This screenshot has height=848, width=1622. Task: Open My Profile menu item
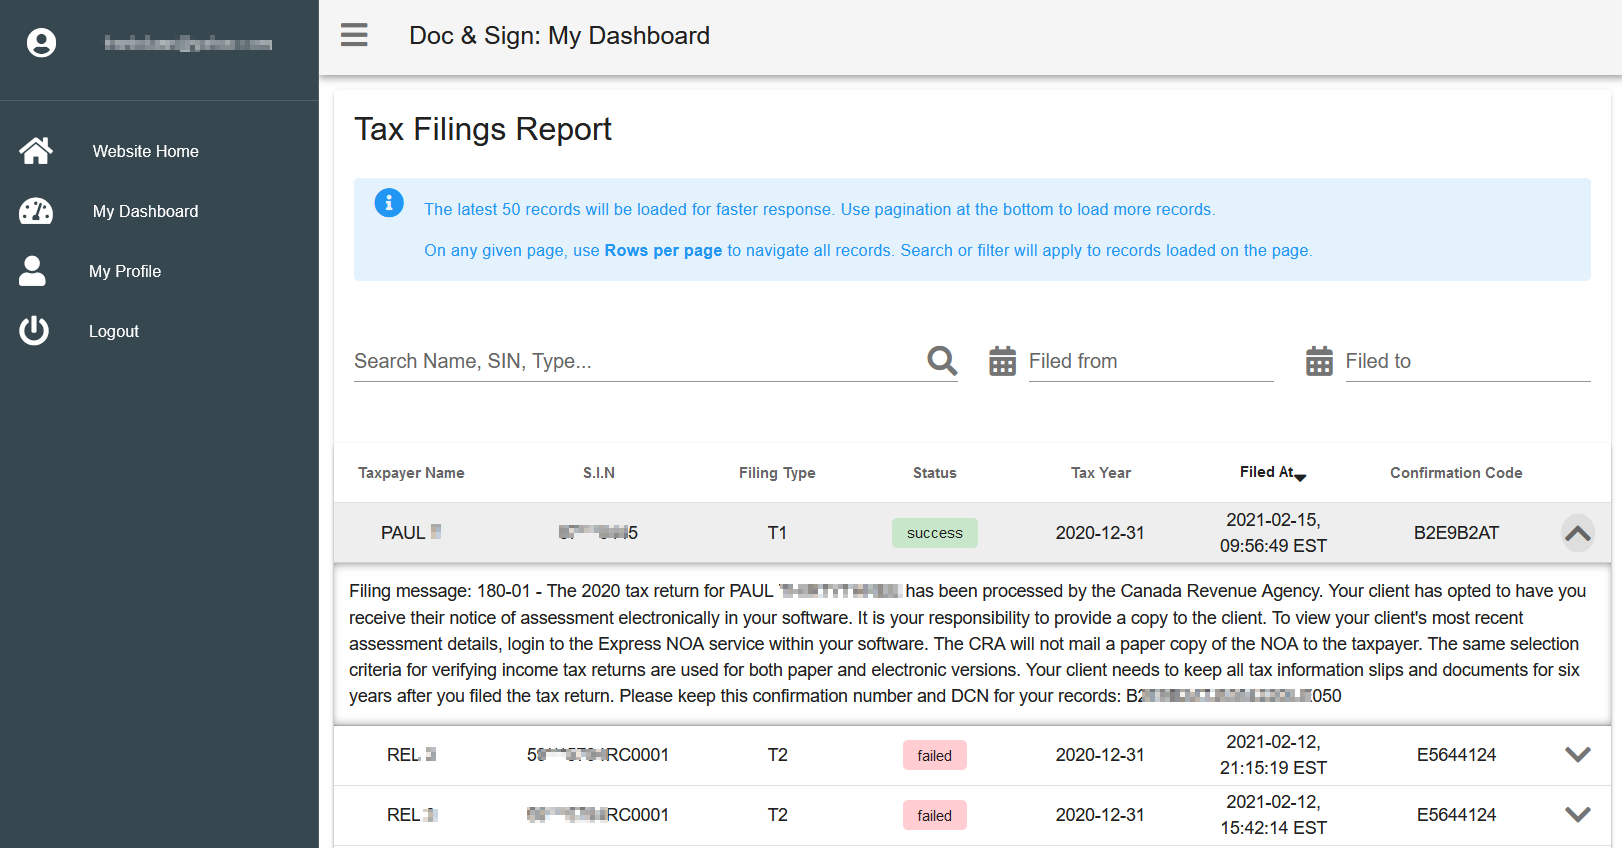coord(125,271)
